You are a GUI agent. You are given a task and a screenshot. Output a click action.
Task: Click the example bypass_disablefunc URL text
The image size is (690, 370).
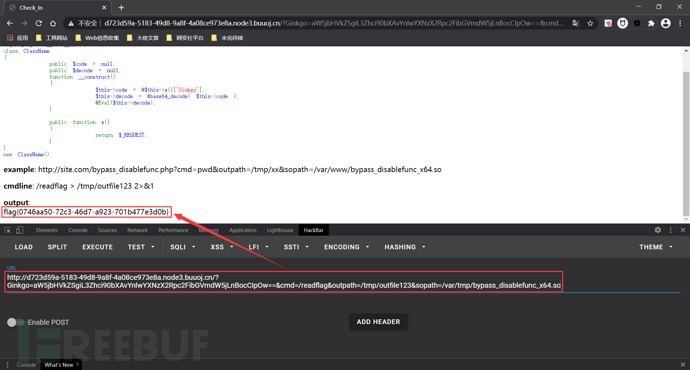(x=240, y=169)
